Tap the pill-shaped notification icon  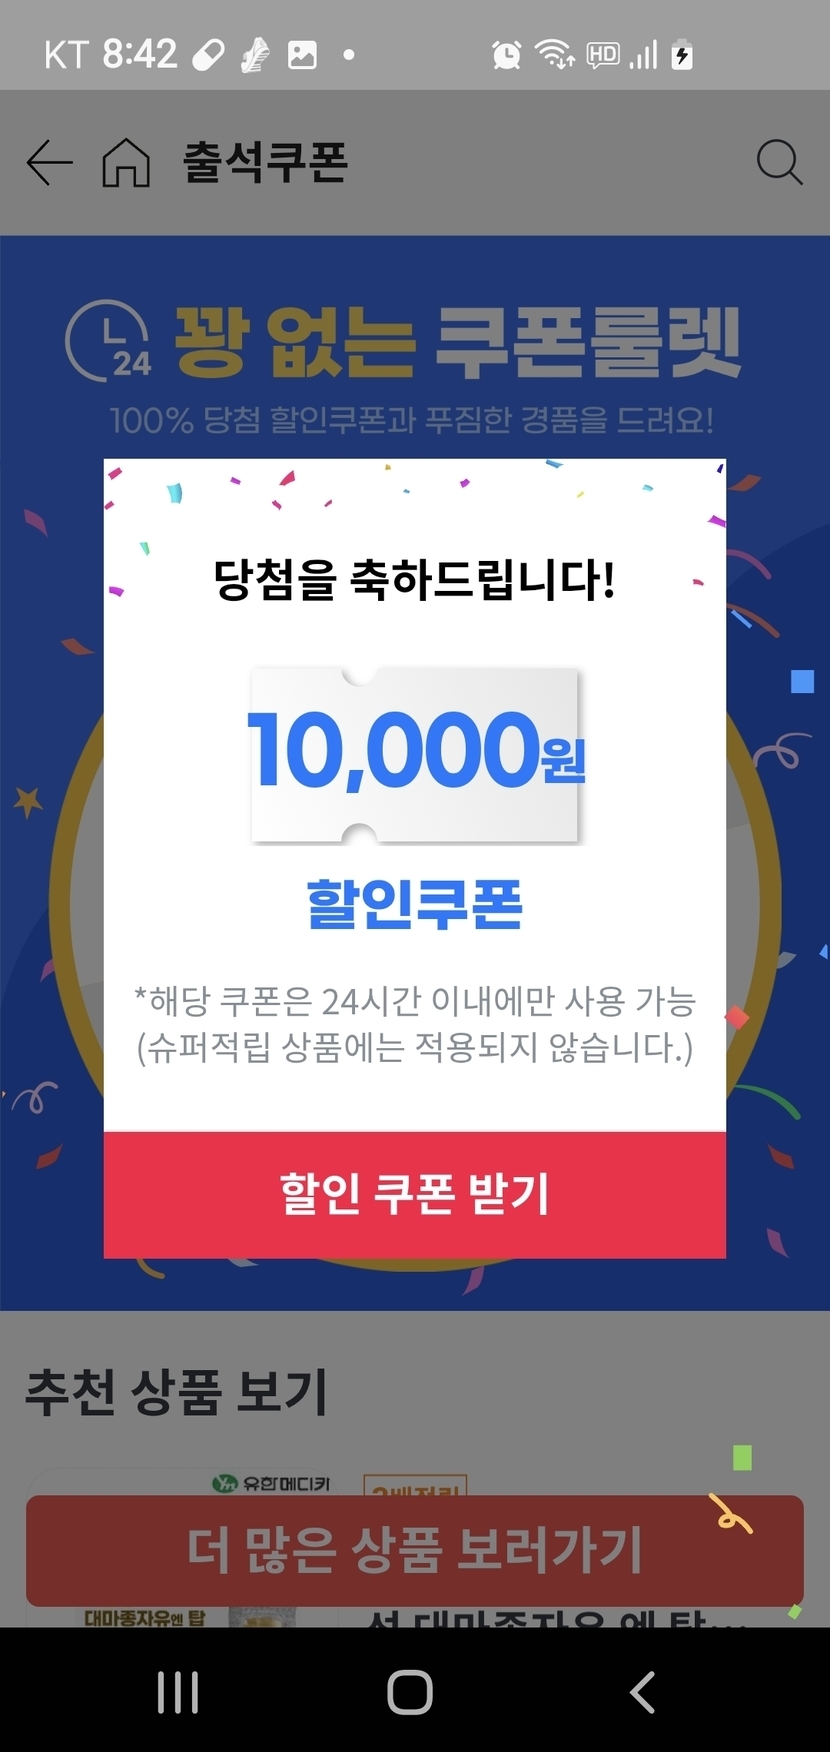click(x=208, y=55)
